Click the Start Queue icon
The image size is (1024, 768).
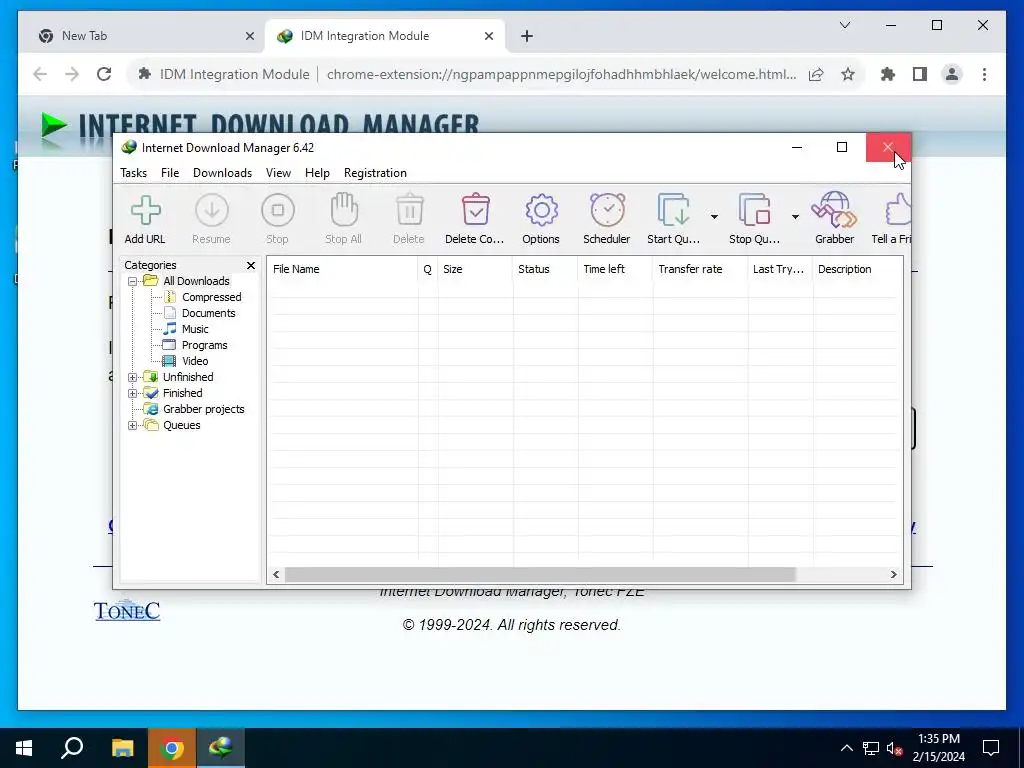click(x=673, y=210)
